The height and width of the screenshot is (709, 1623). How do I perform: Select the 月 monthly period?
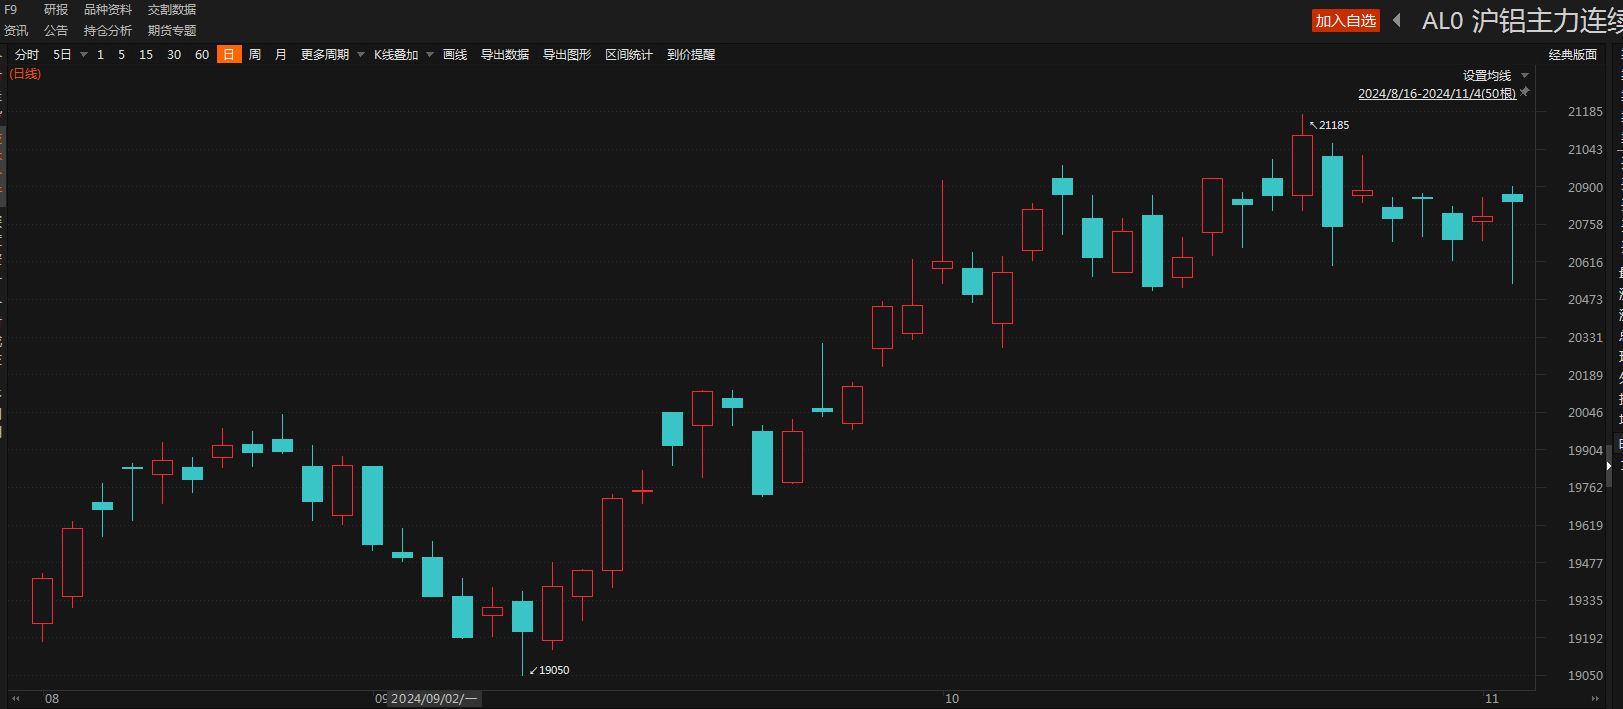click(281, 55)
